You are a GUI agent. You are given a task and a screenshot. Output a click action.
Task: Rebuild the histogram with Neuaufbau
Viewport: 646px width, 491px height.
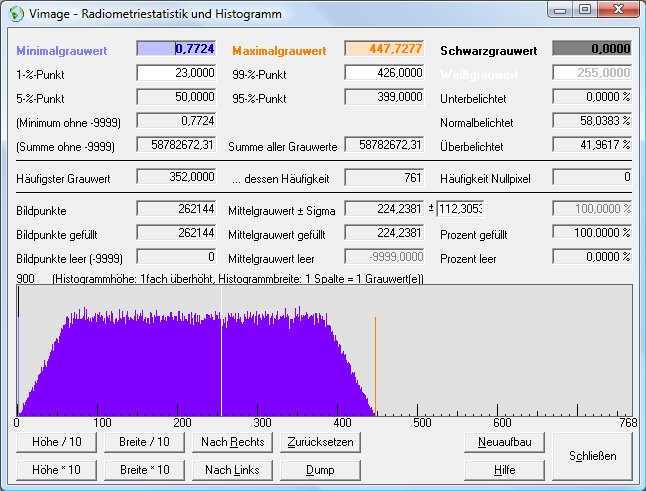(504, 442)
